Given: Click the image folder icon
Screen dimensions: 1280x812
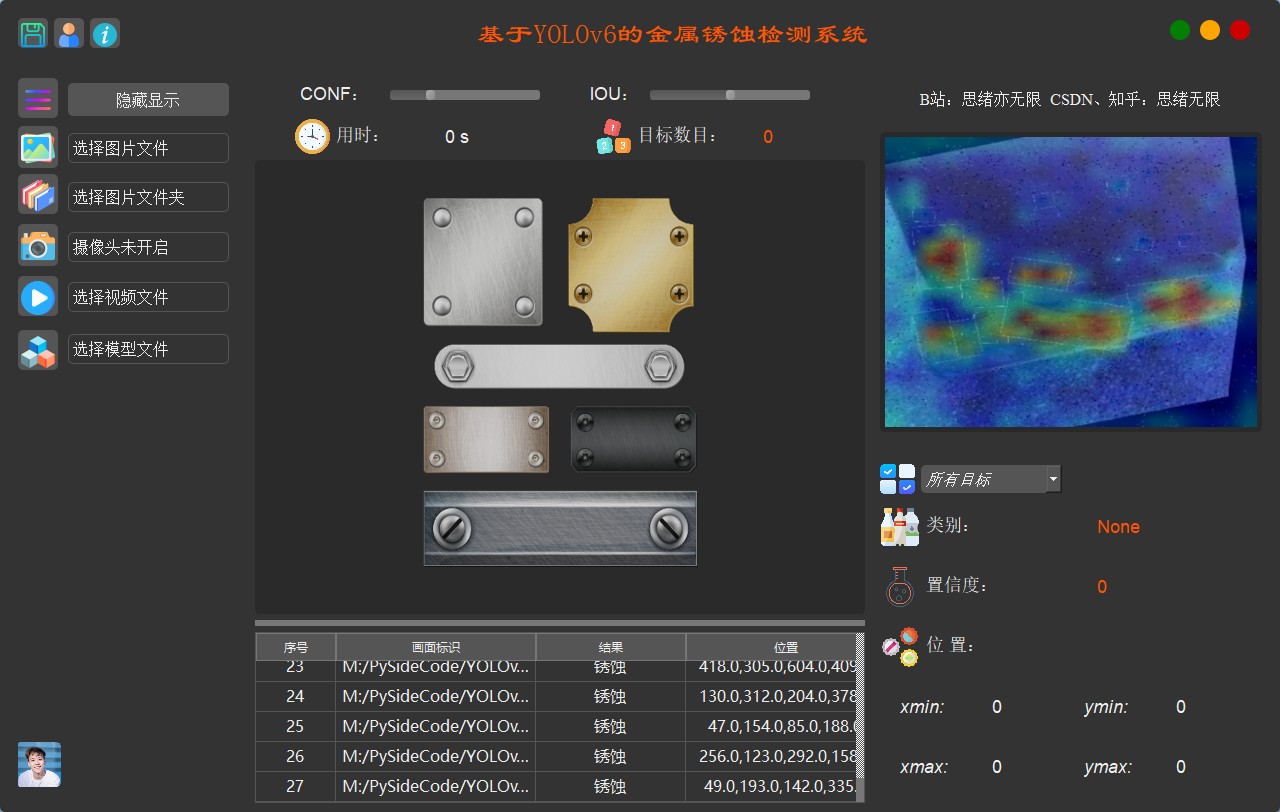Looking at the screenshot, I should click(38, 197).
